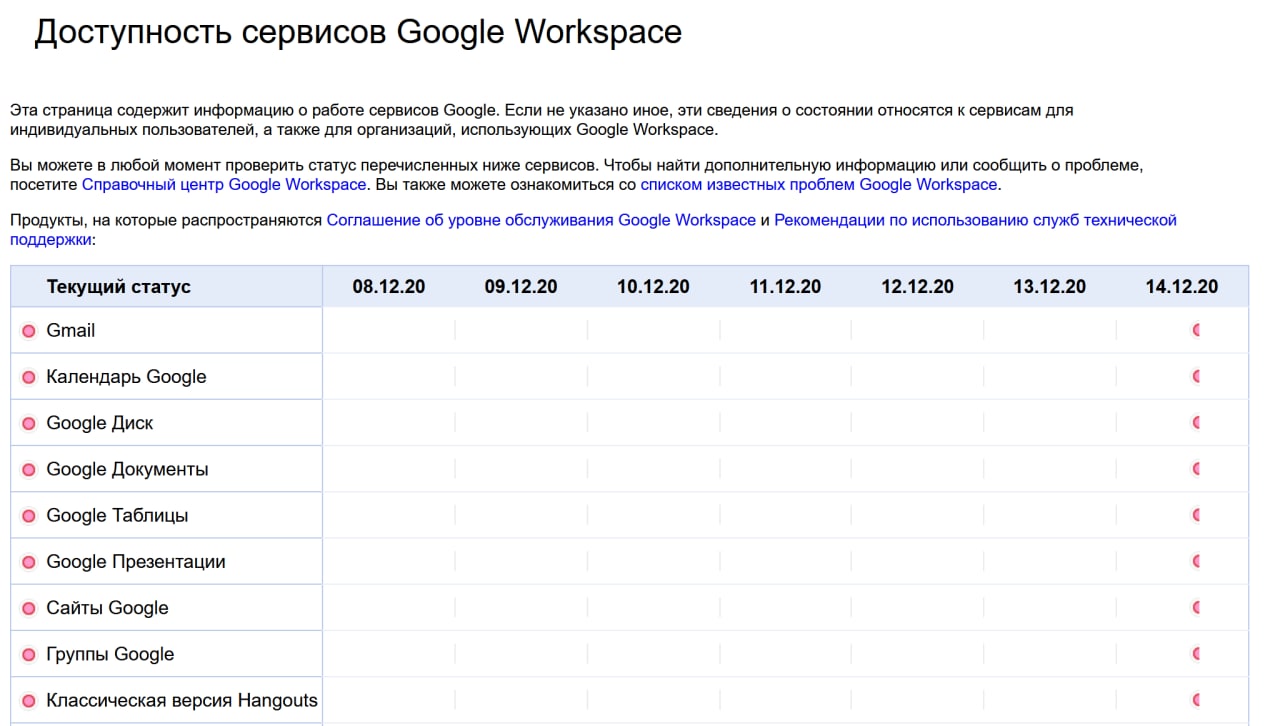Image resolution: width=1280 pixels, height=726 pixels.
Task: Click the status dot beside Google Документы
Action: pyautogui.click(x=29, y=470)
